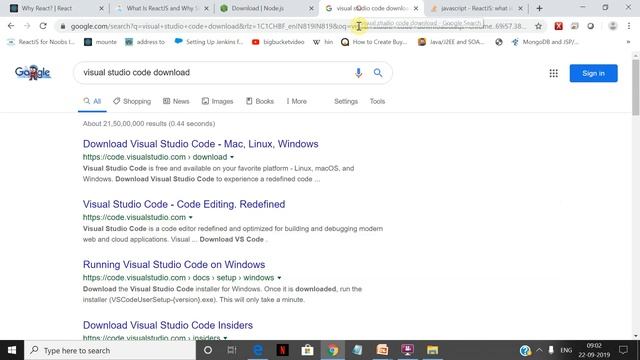The image size is (640, 360).
Task: Reload the current page
Action: [x=43, y=26]
